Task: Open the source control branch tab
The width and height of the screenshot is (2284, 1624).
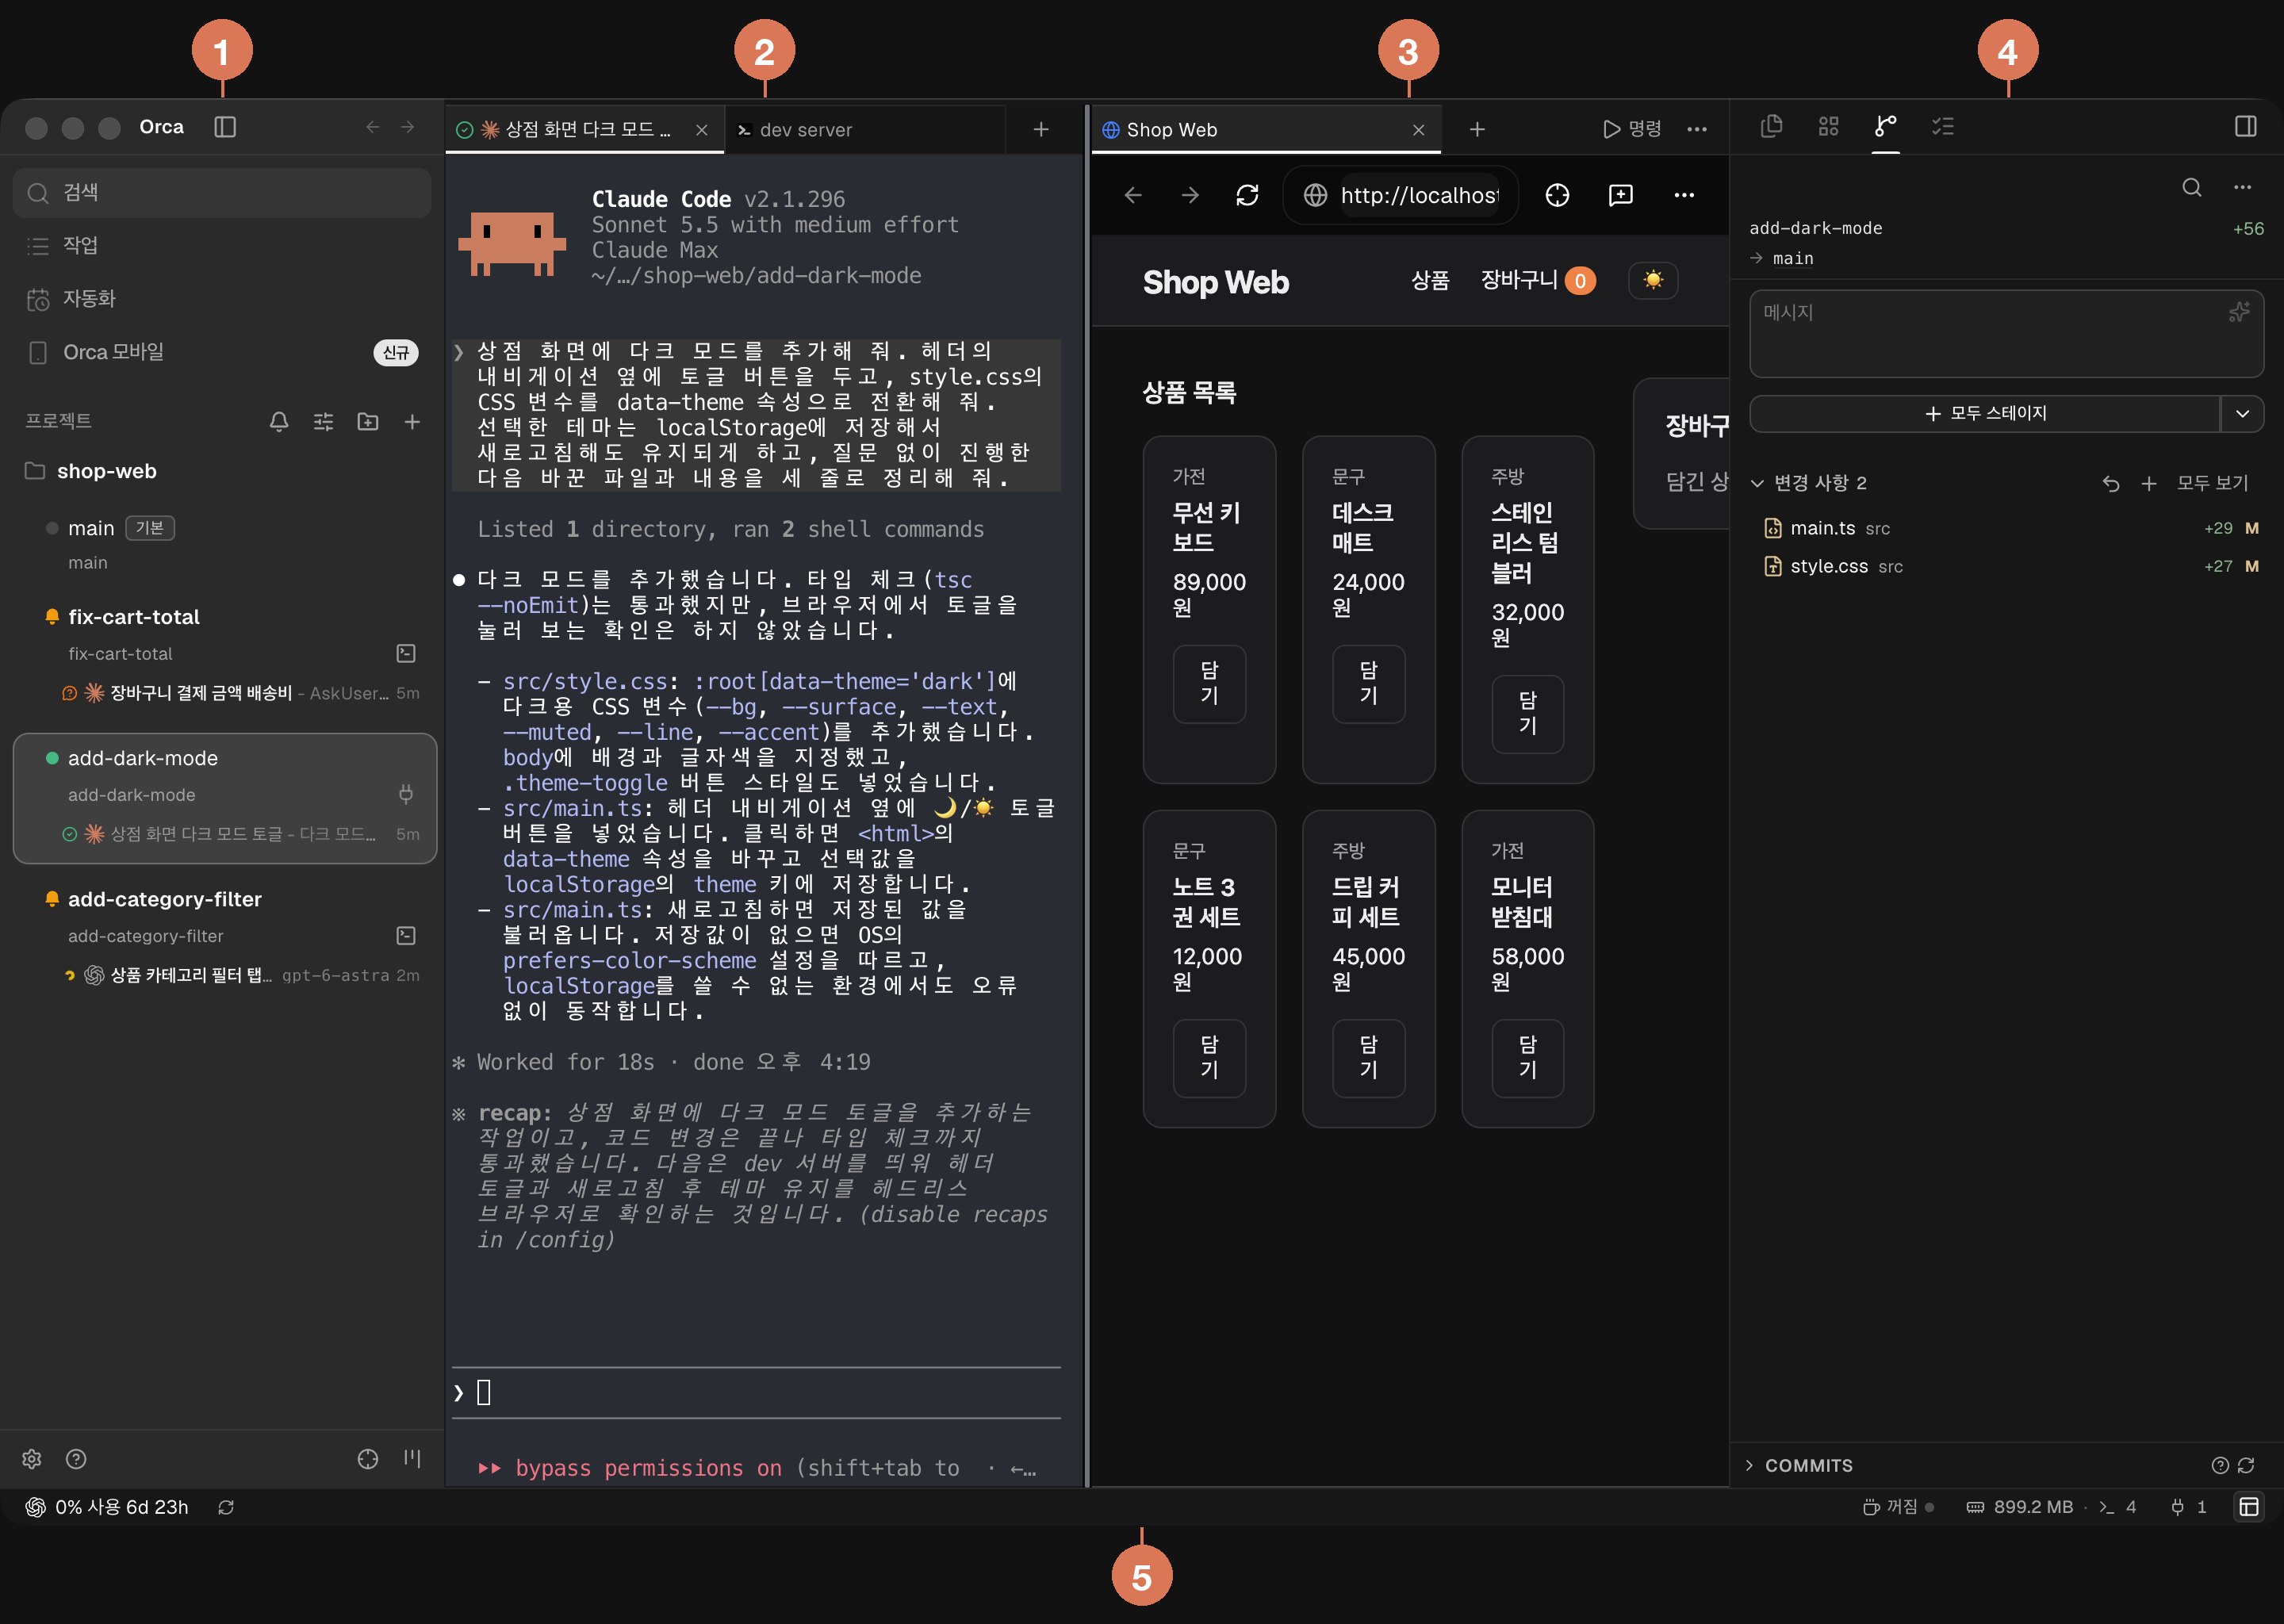Action: tap(1885, 127)
